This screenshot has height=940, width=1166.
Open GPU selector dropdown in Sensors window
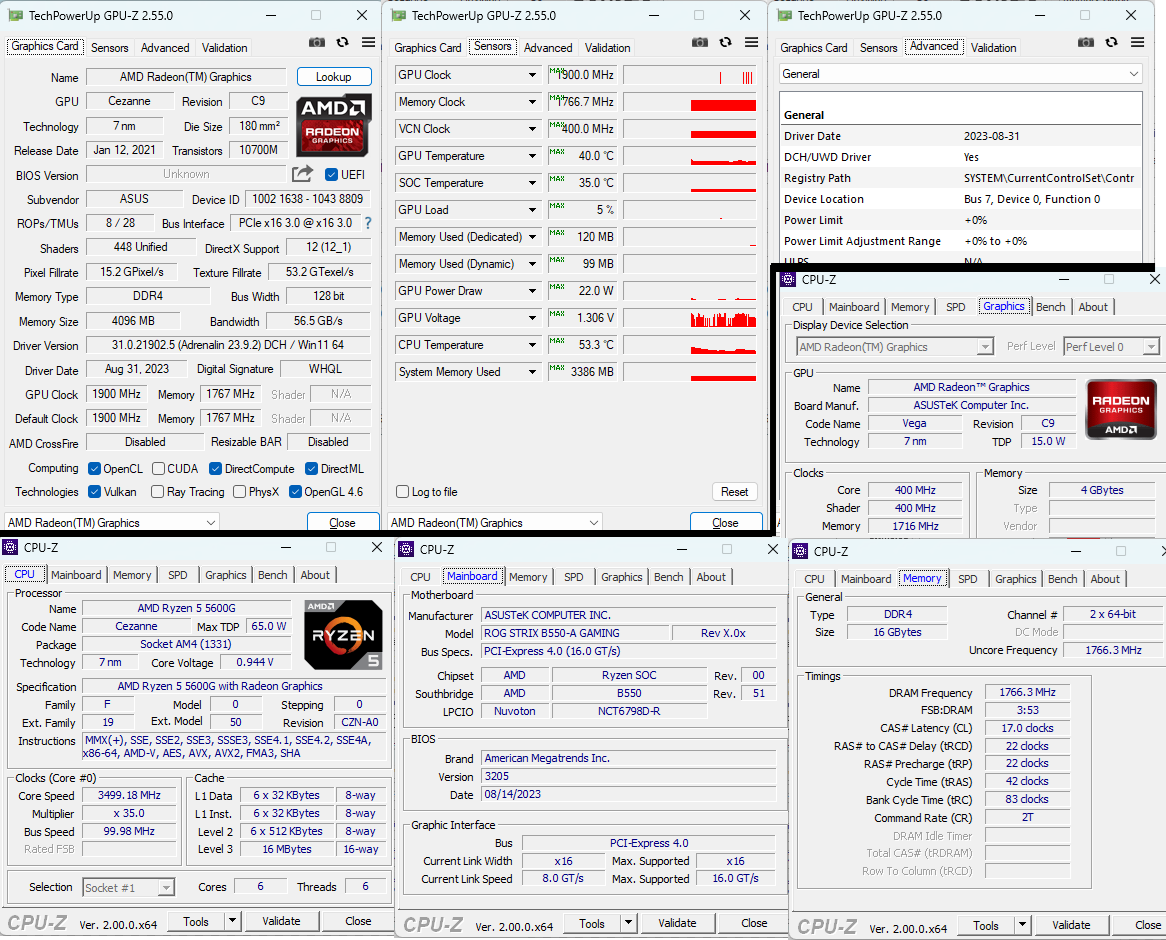495,523
